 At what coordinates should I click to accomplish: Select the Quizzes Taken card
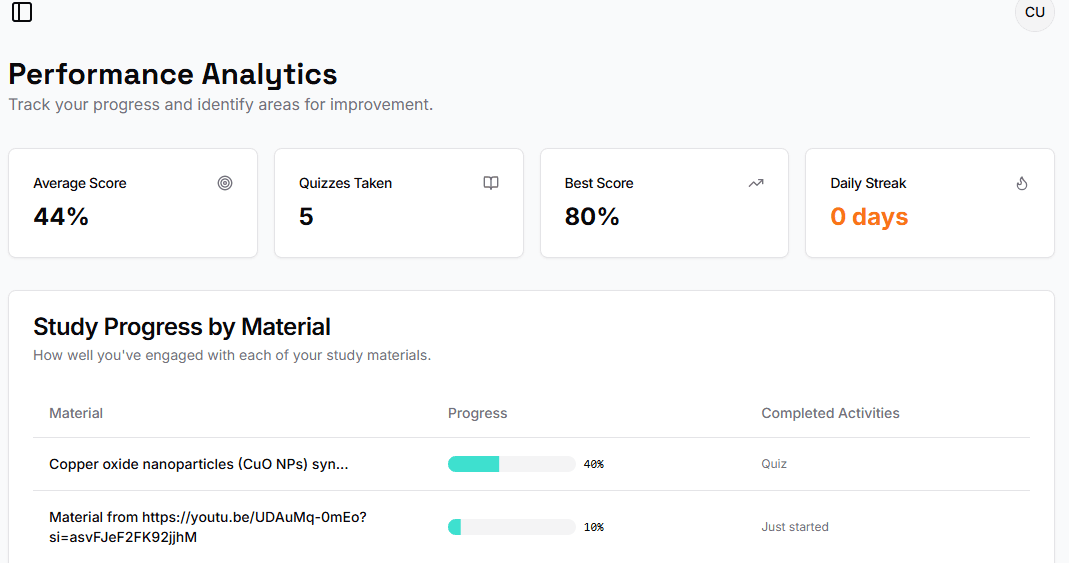[x=398, y=203]
